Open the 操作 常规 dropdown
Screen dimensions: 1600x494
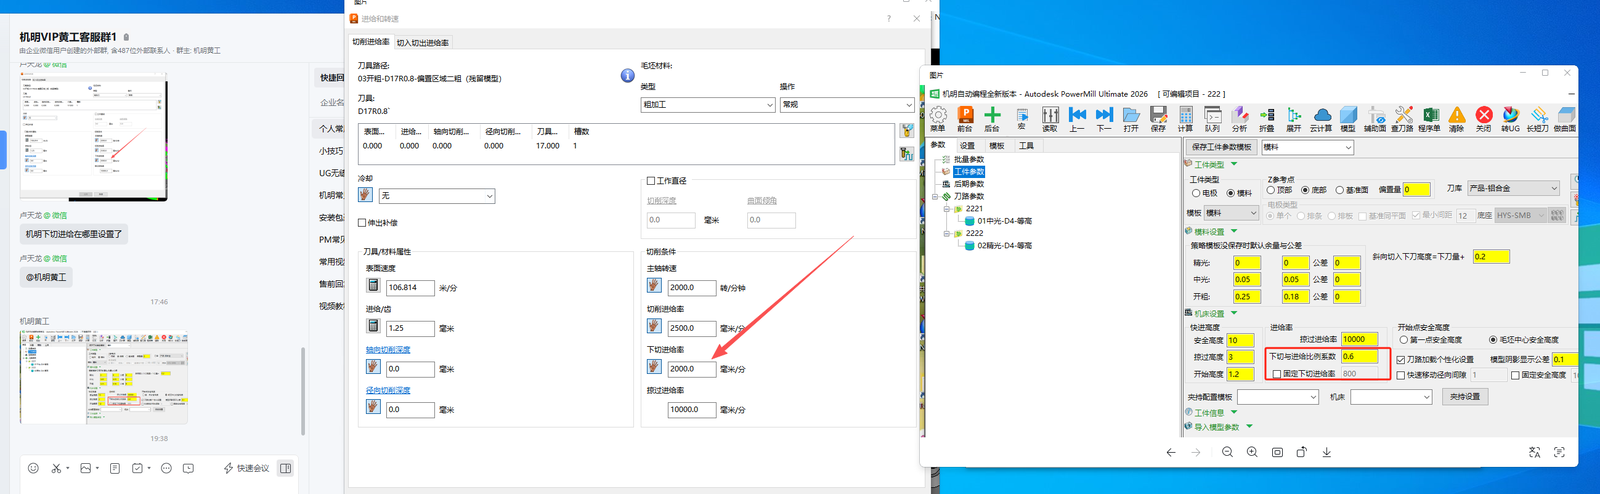tap(846, 105)
